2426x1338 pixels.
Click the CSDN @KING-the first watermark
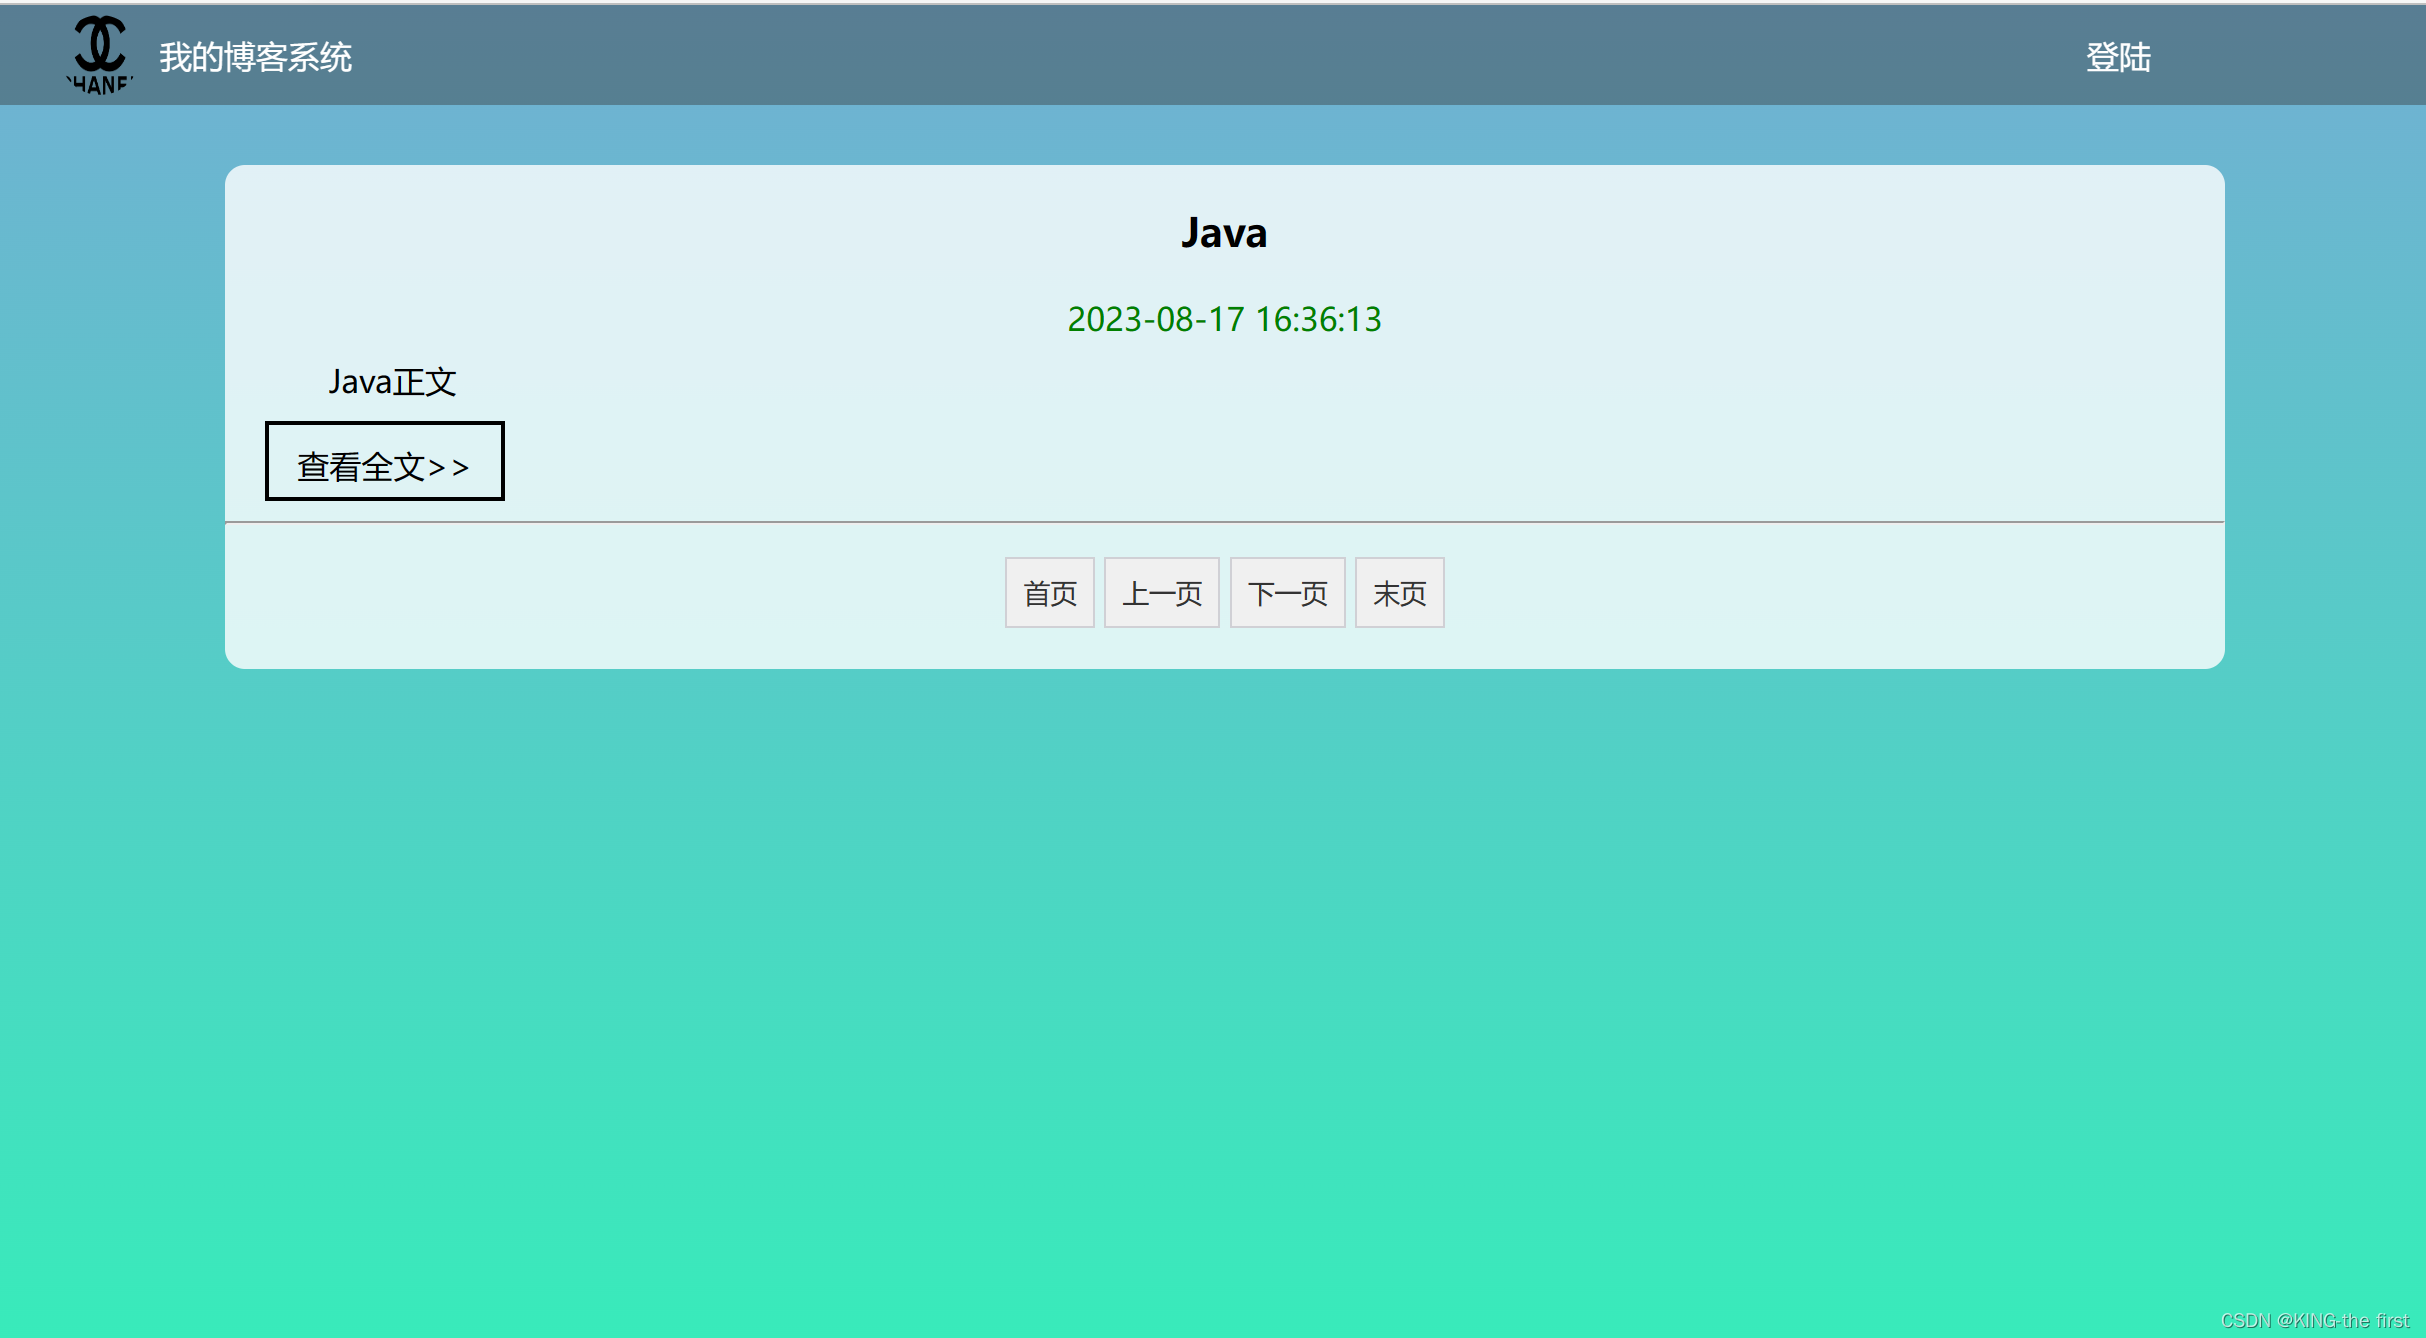(x=2314, y=1320)
